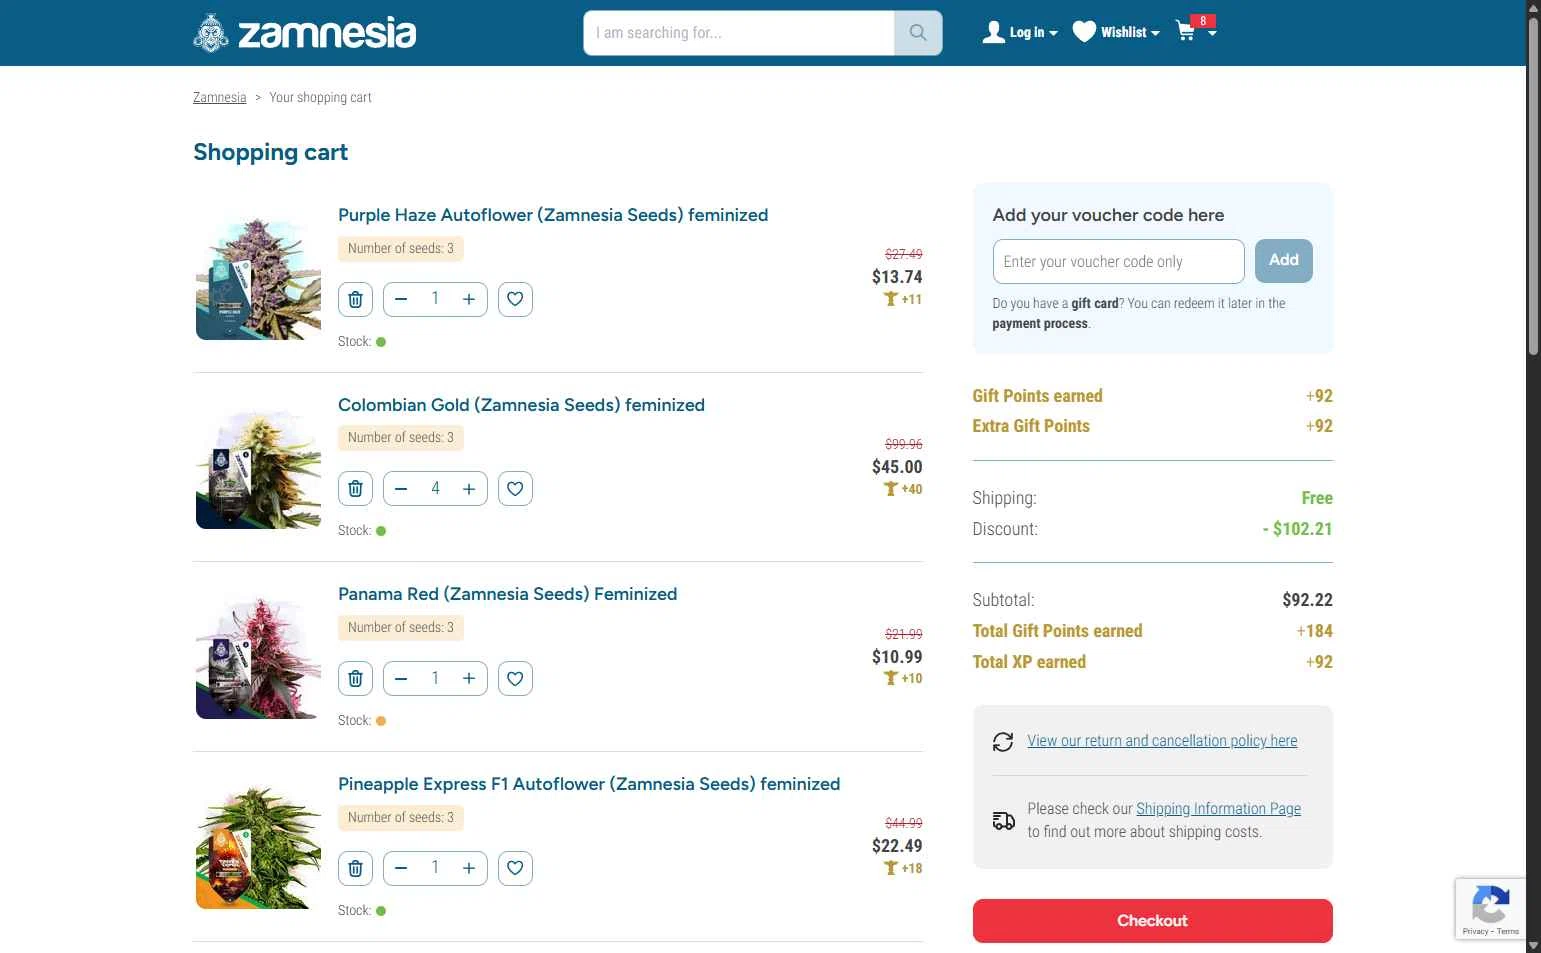
Task: Increase quantity of Purple Haze Autoflower
Action: (469, 299)
